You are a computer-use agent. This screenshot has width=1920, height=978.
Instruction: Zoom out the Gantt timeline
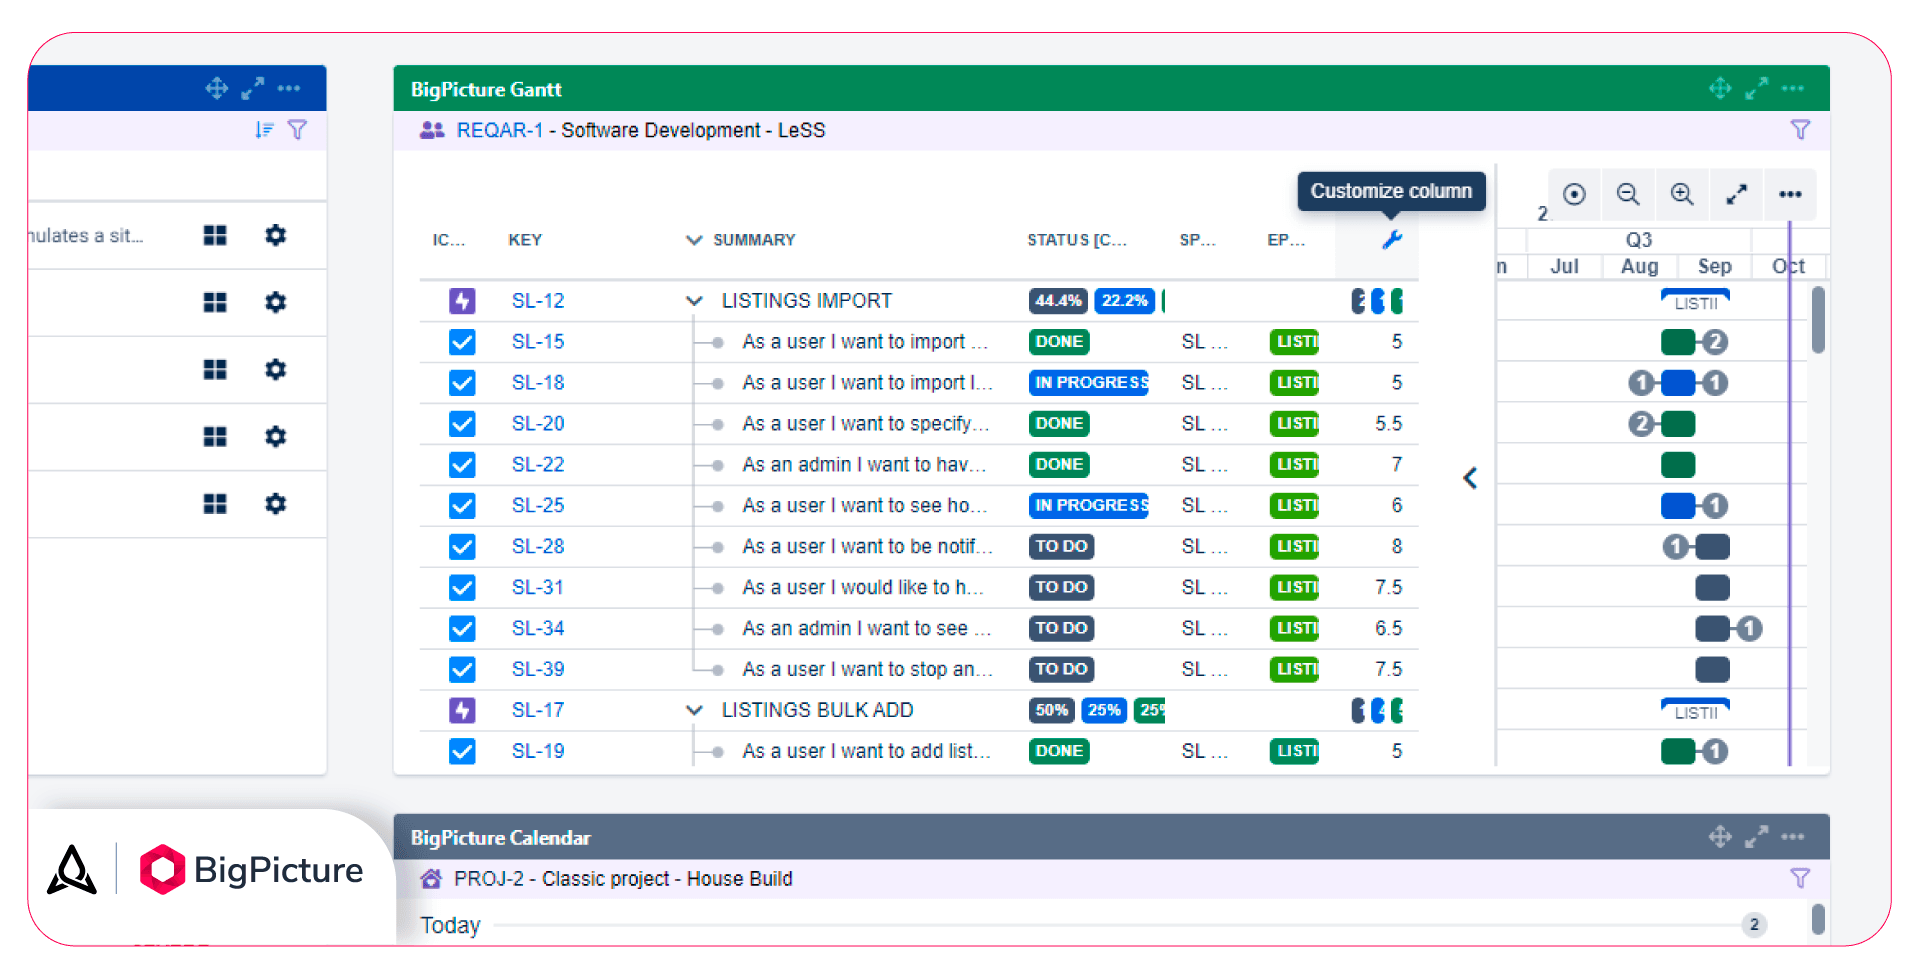1628,194
